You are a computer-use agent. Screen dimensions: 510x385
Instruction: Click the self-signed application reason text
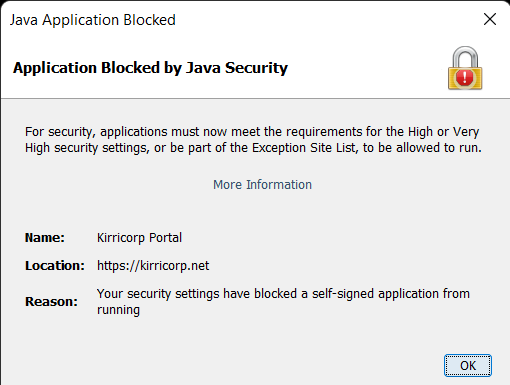[x=283, y=302]
